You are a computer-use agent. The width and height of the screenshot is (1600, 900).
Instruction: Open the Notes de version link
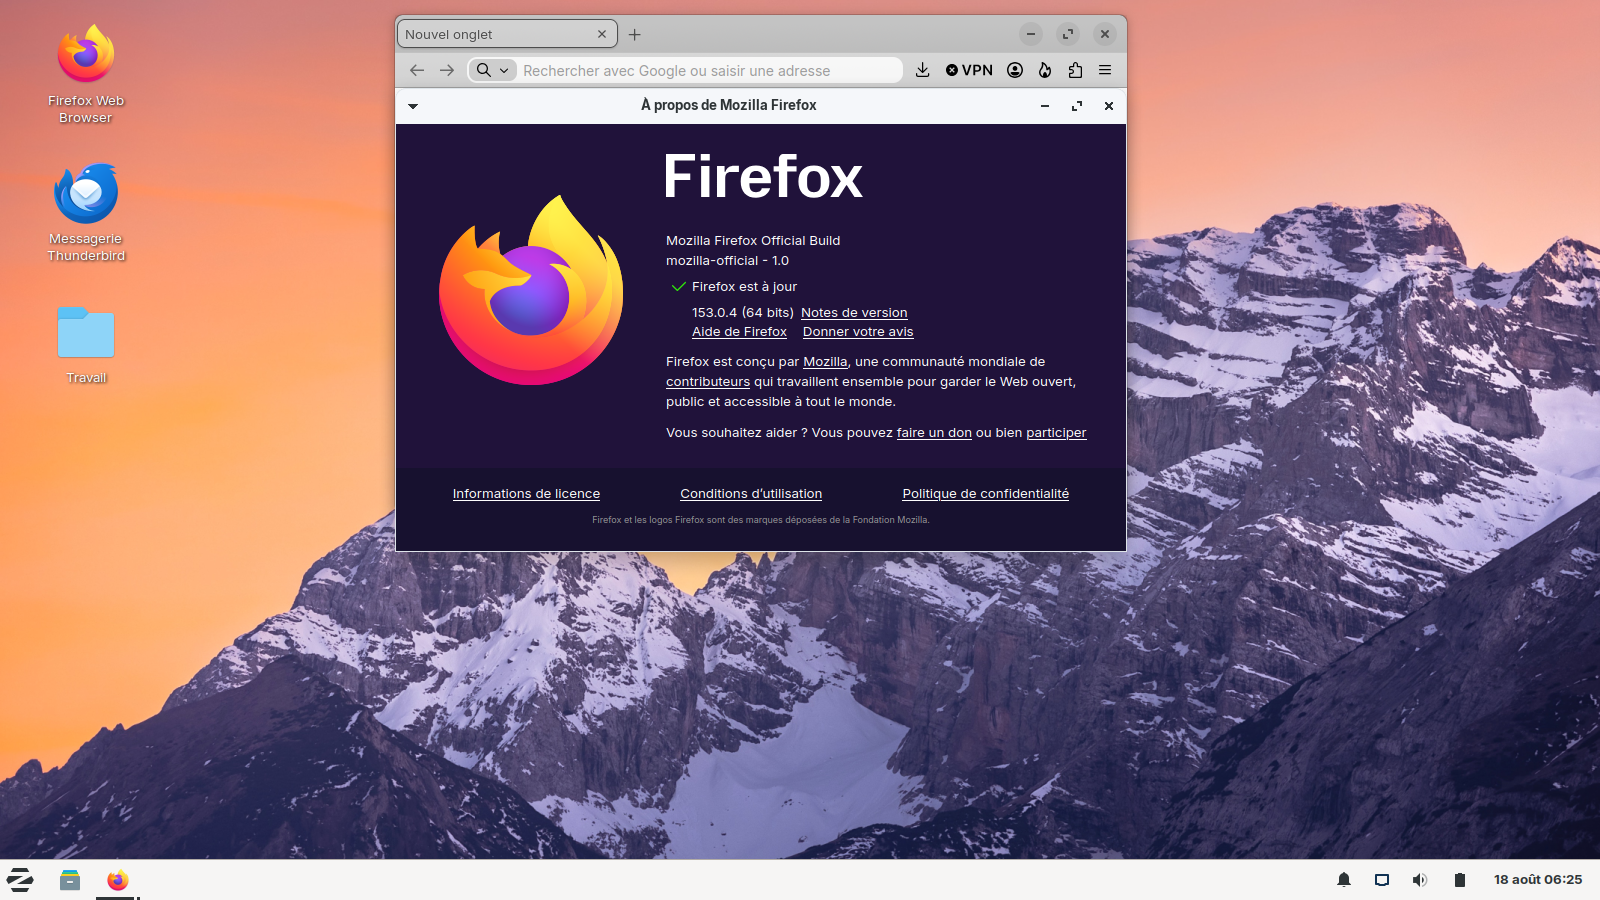coord(854,313)
